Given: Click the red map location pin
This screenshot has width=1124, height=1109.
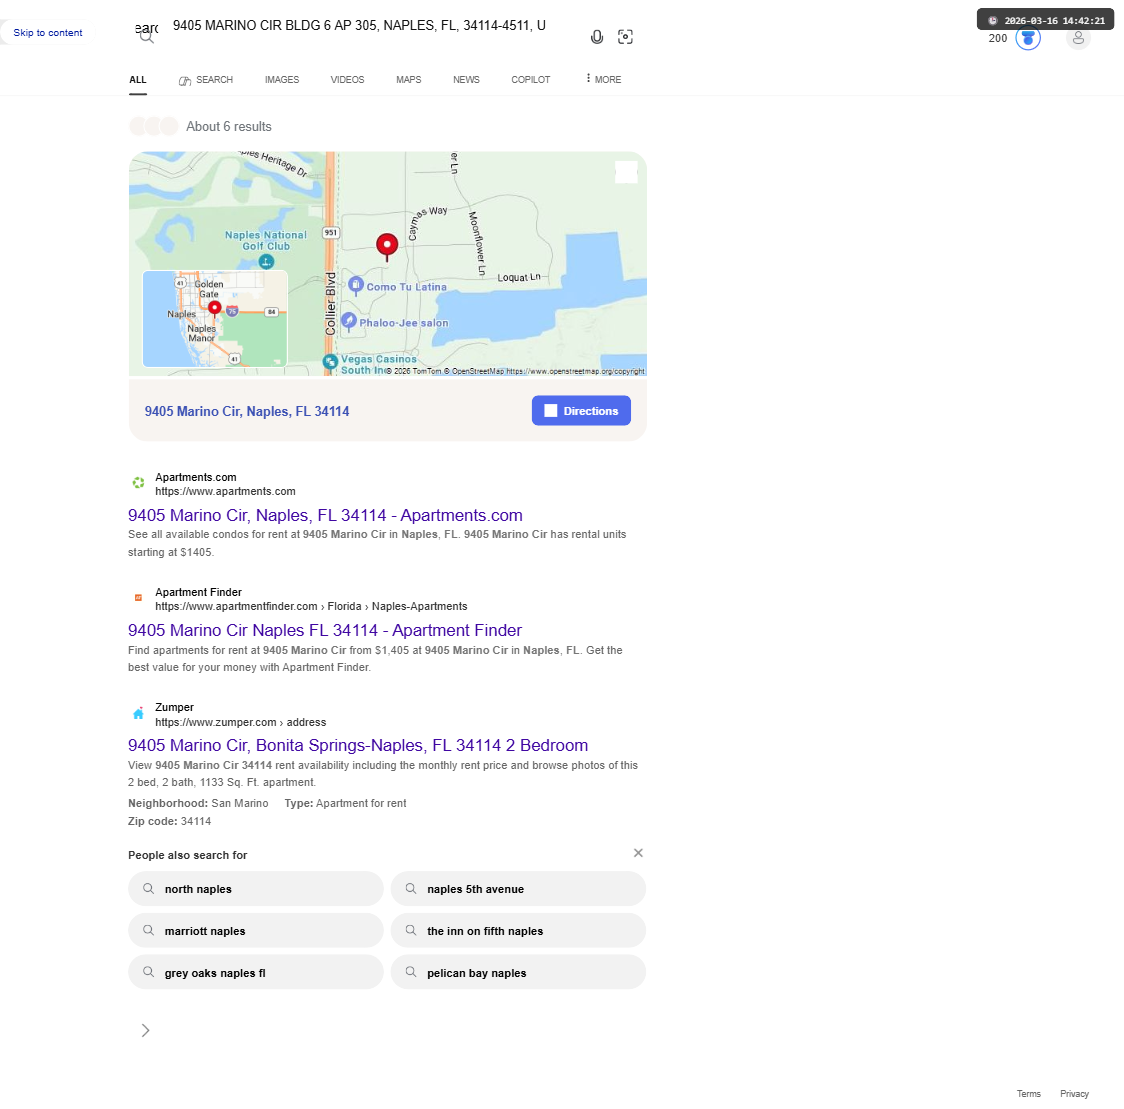Looking at the screenshot, I should click(x=387, y=246).
